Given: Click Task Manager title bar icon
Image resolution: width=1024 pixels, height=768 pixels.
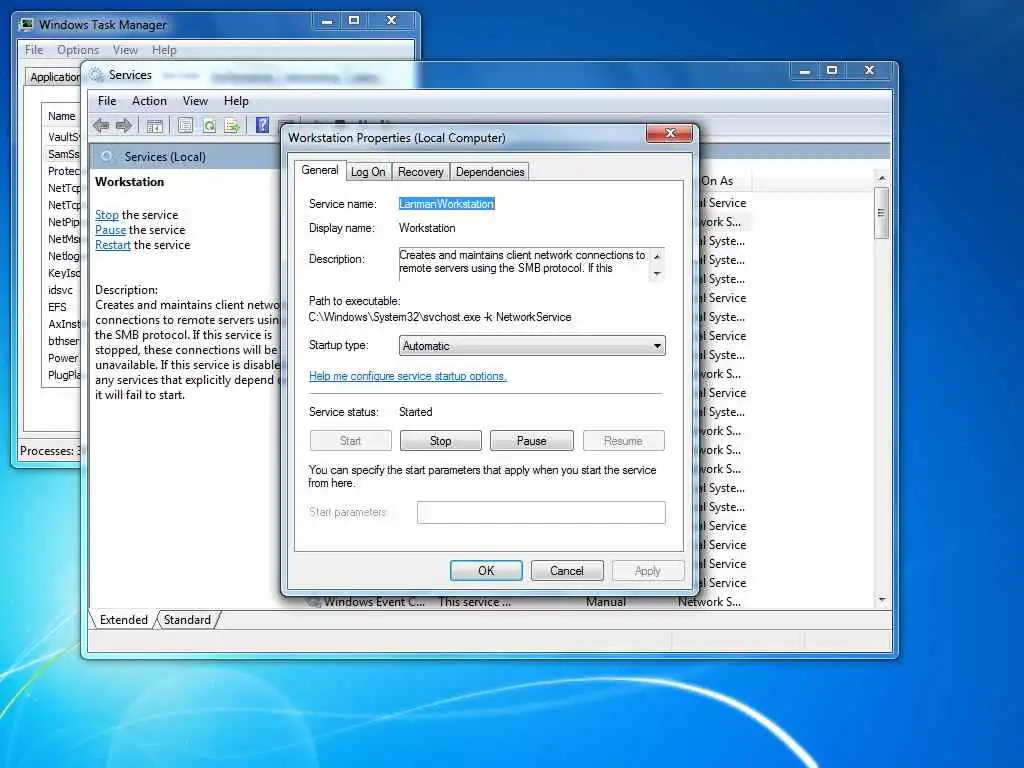Looking at the screenshot, I should [26, 25].
